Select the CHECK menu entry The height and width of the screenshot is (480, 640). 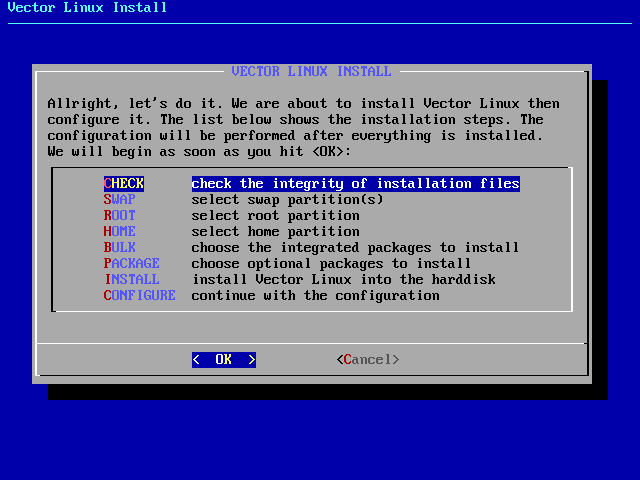click(x=124, y=184)
